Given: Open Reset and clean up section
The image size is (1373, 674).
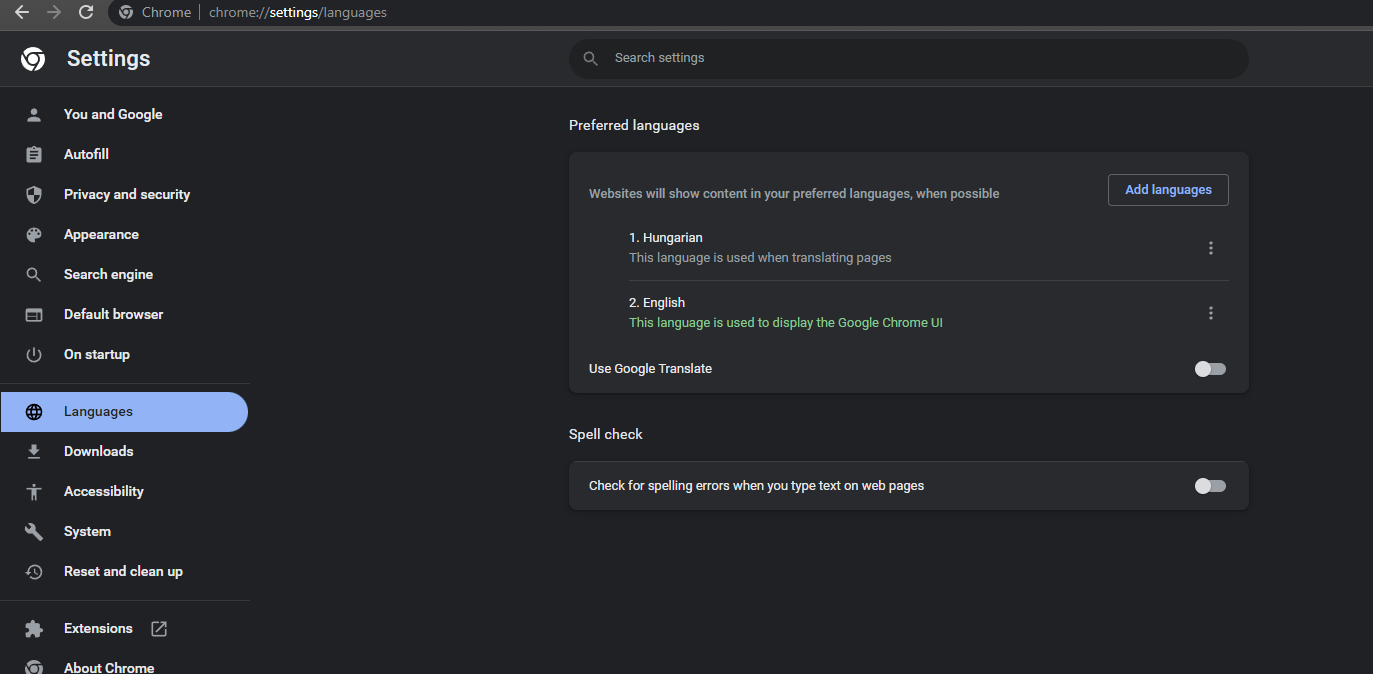Looking at the screenshot, I should coord(124,571).
